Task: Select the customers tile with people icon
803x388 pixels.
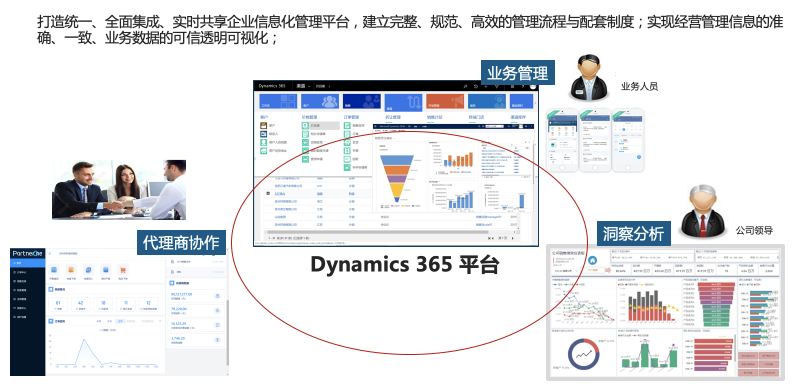Action: click(x=320, y=101)
